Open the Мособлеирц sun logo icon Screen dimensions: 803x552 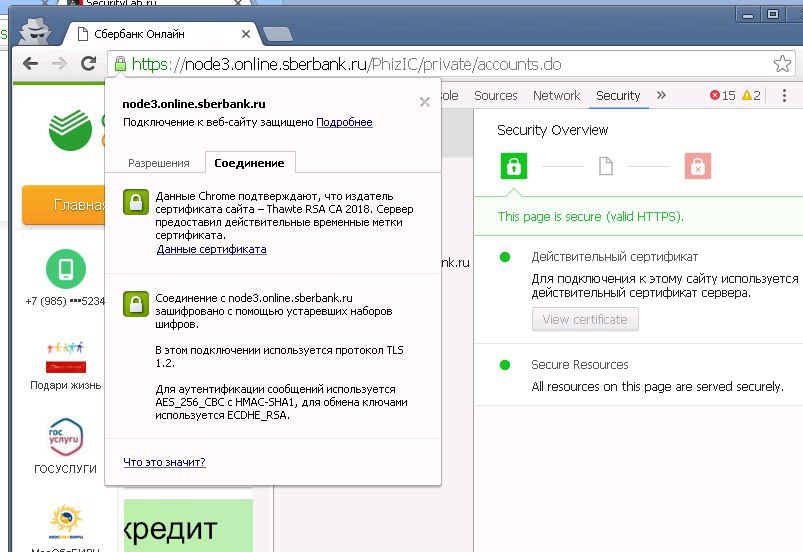66,521
